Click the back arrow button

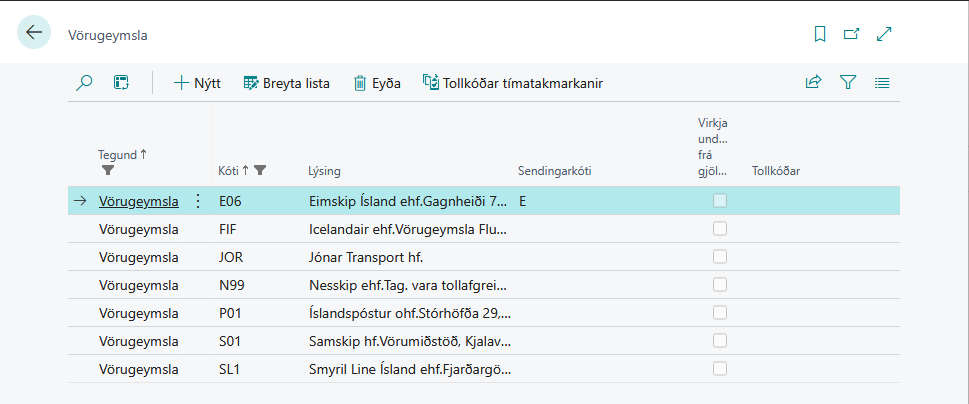[x=34, y=33]
